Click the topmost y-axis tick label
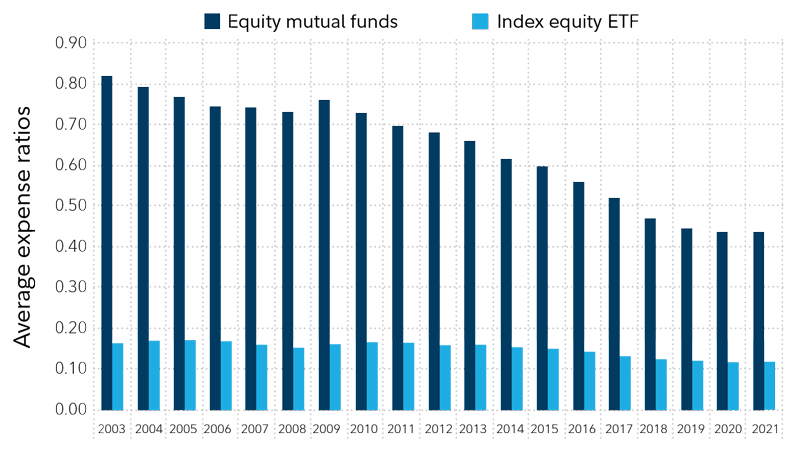Viewport: 800px width, 450px height. 70,43
